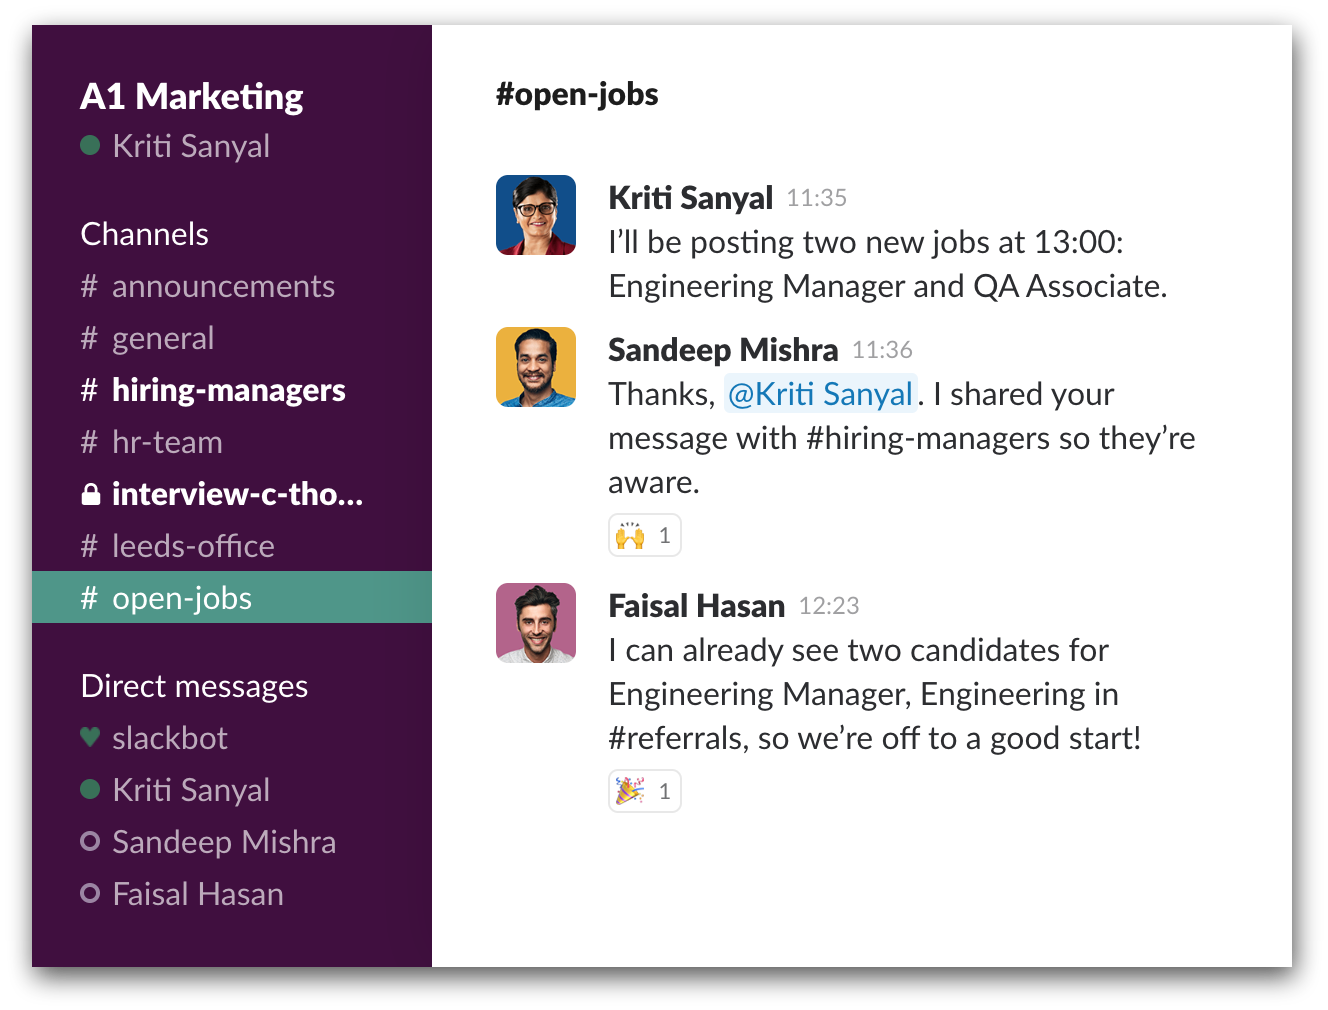Switch to the general channel
Viewport: 1328px width, 1010px height.
click(x=162, y=338)
